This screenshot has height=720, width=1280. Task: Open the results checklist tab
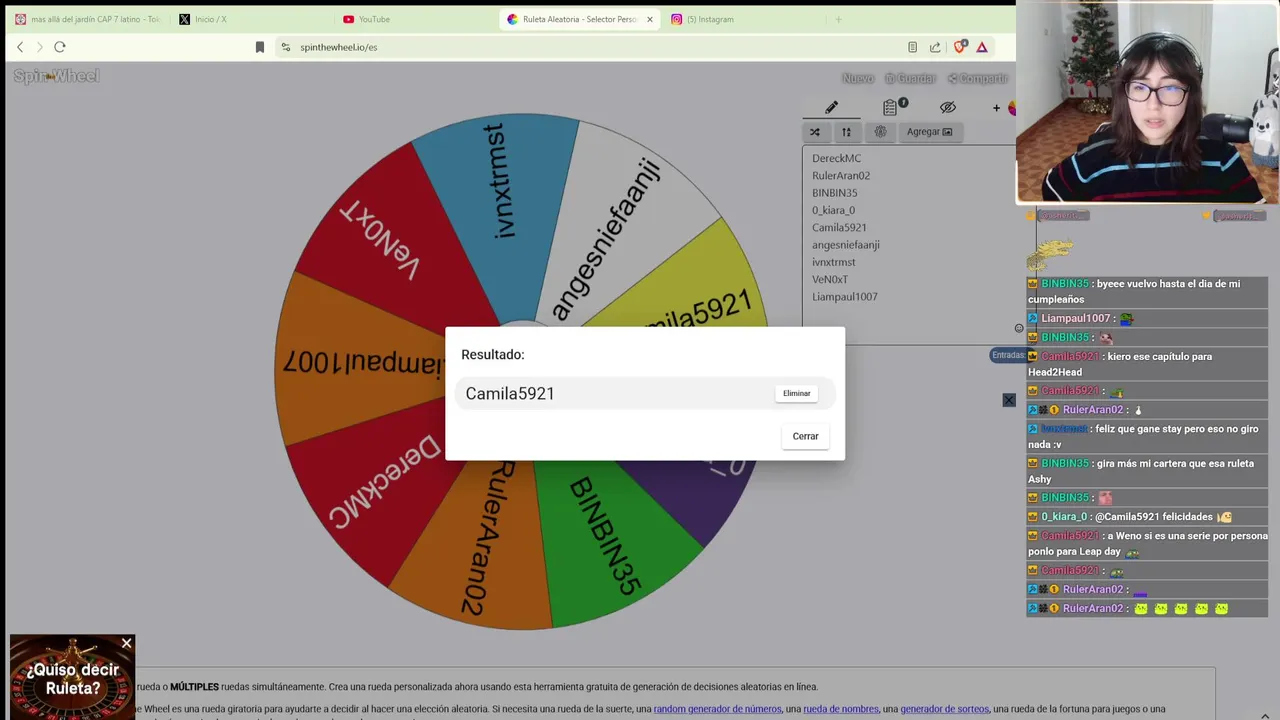pos(890,107)
